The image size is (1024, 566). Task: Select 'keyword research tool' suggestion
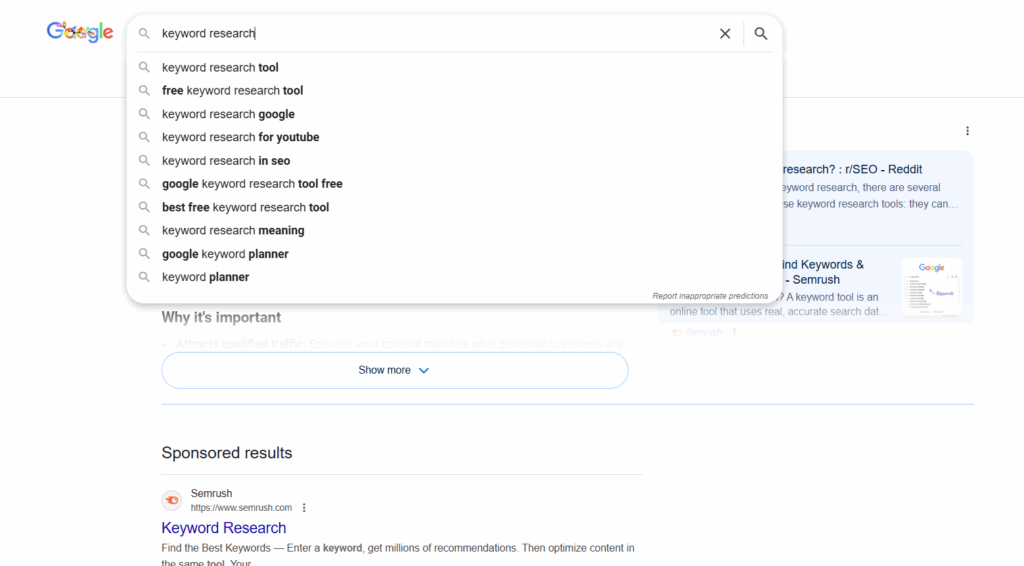coord(220,68)
